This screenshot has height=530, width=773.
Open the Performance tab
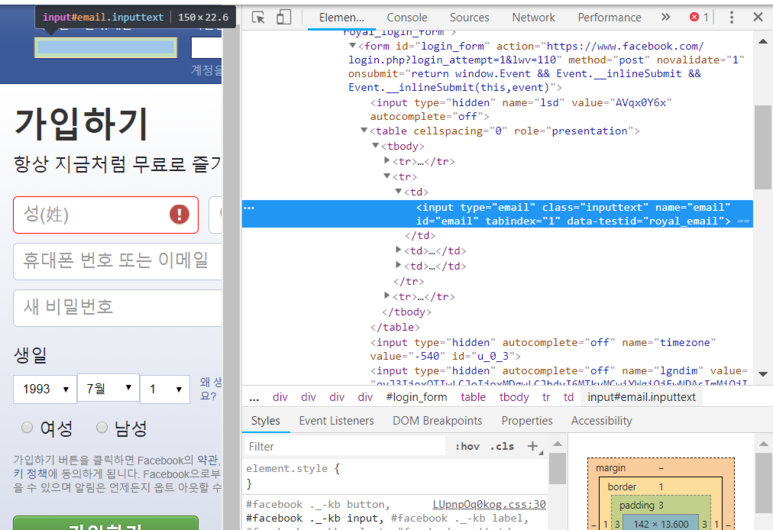pos(609,18)
